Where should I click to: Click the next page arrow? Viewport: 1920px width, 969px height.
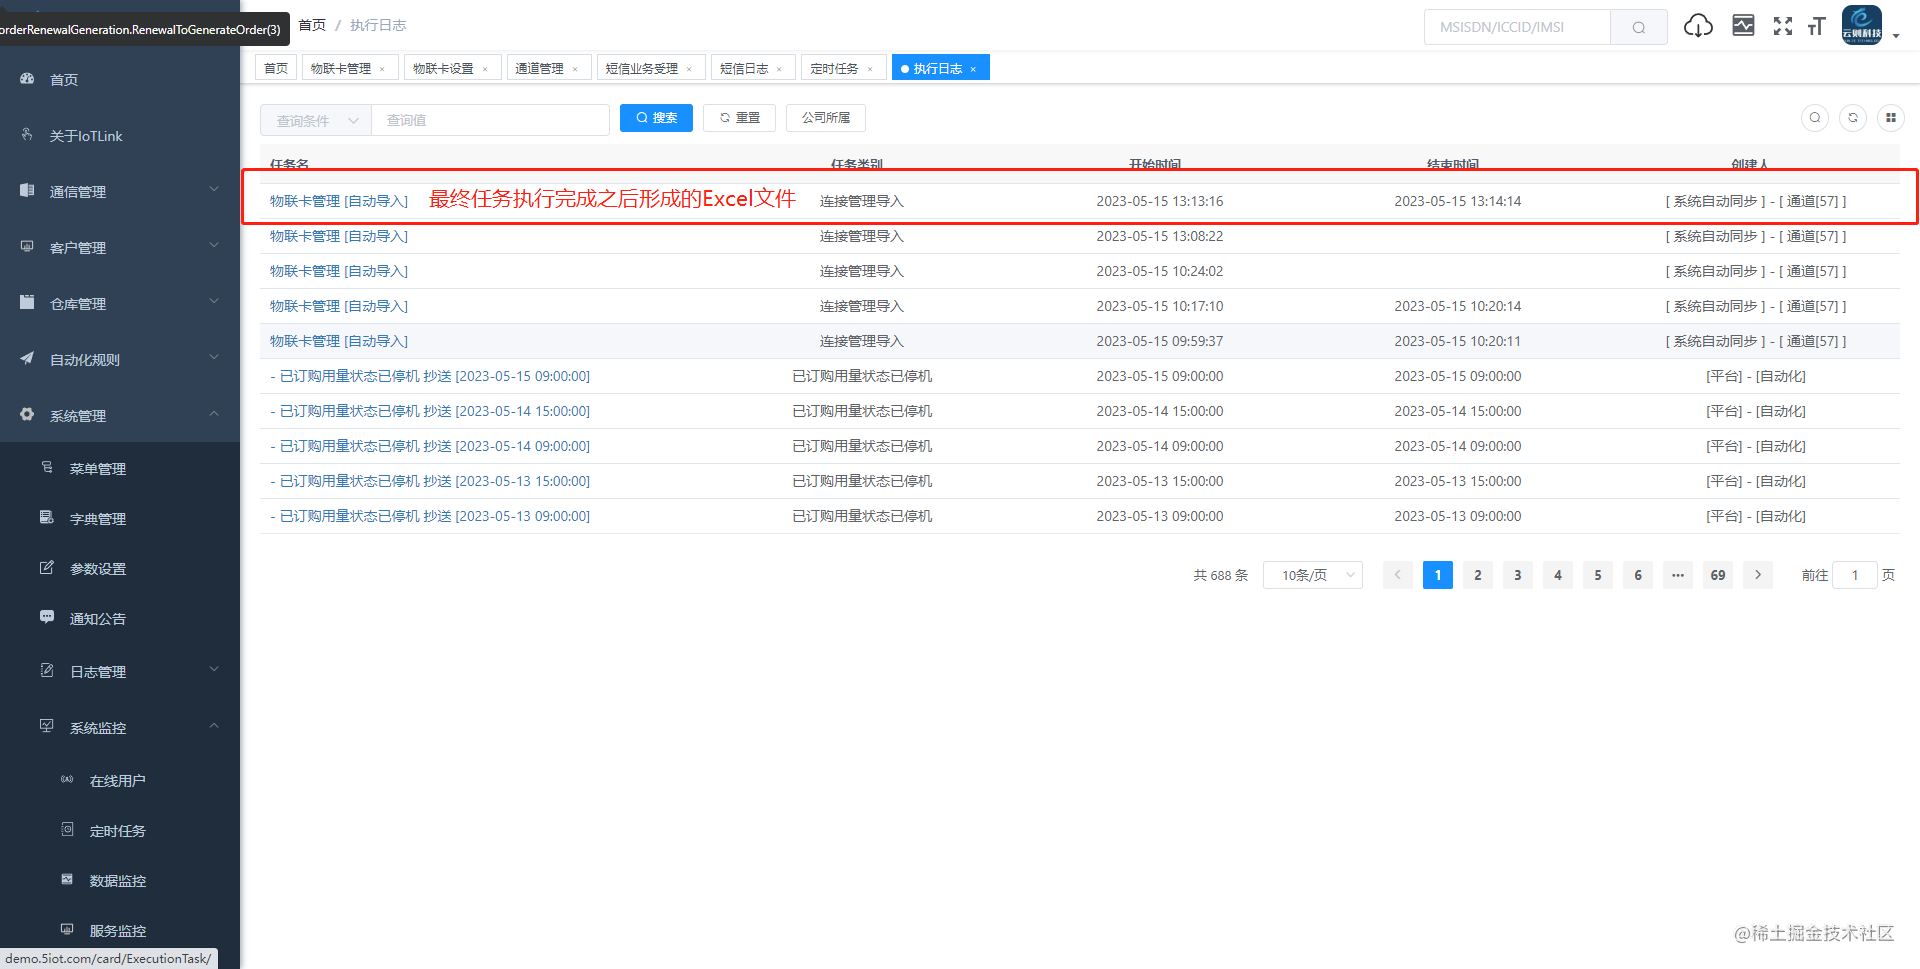(x=1758, y=575)
